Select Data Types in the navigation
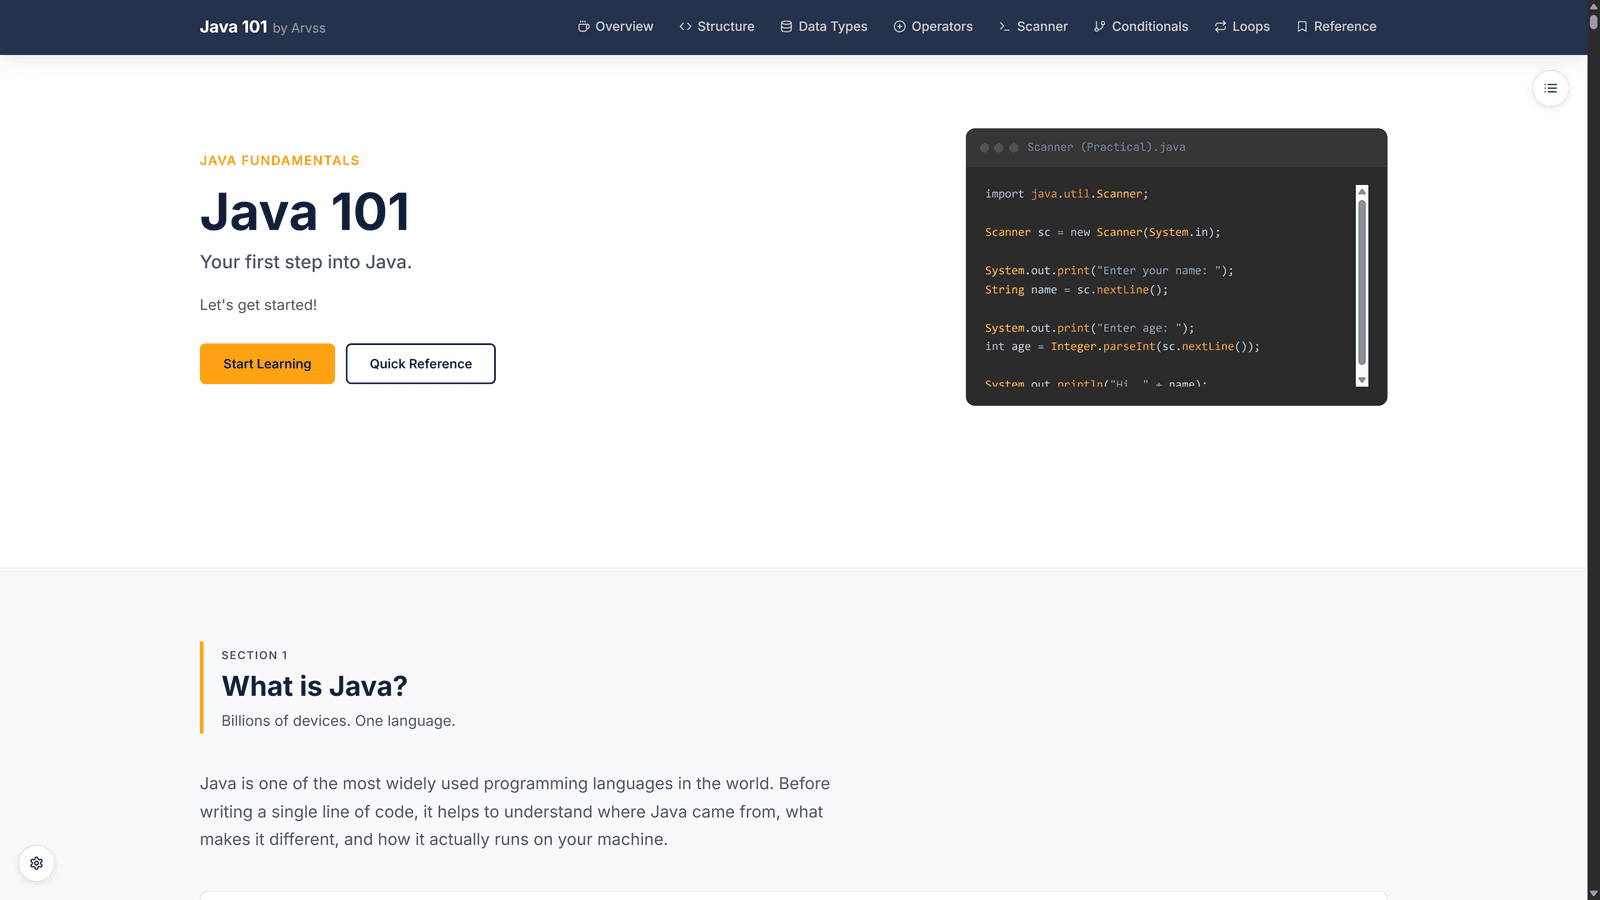This screenshot has width=1600, height=900. point(823,27)
